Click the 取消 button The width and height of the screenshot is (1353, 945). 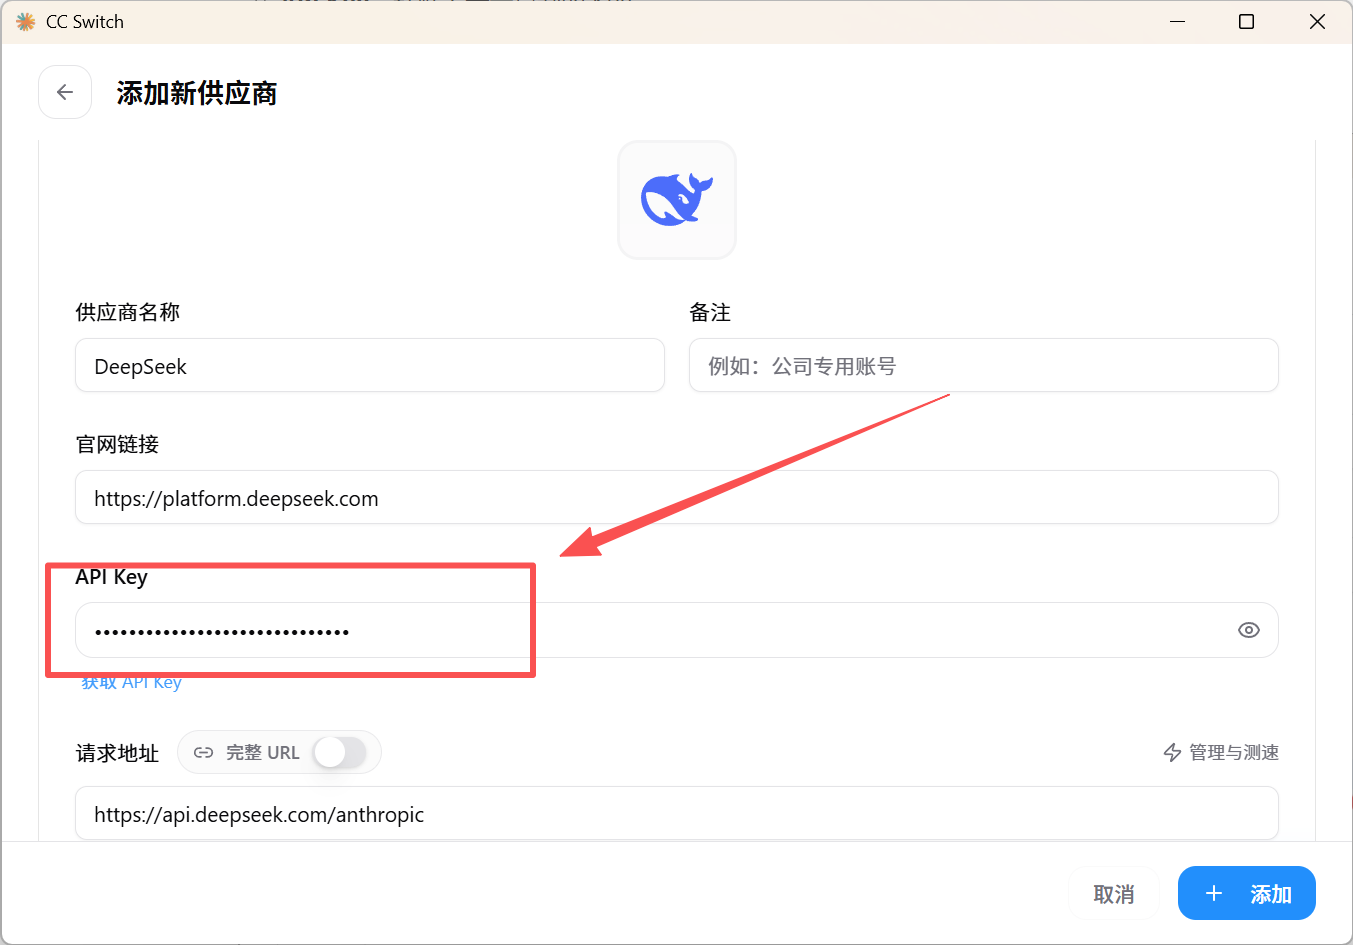click(1113, 893)
